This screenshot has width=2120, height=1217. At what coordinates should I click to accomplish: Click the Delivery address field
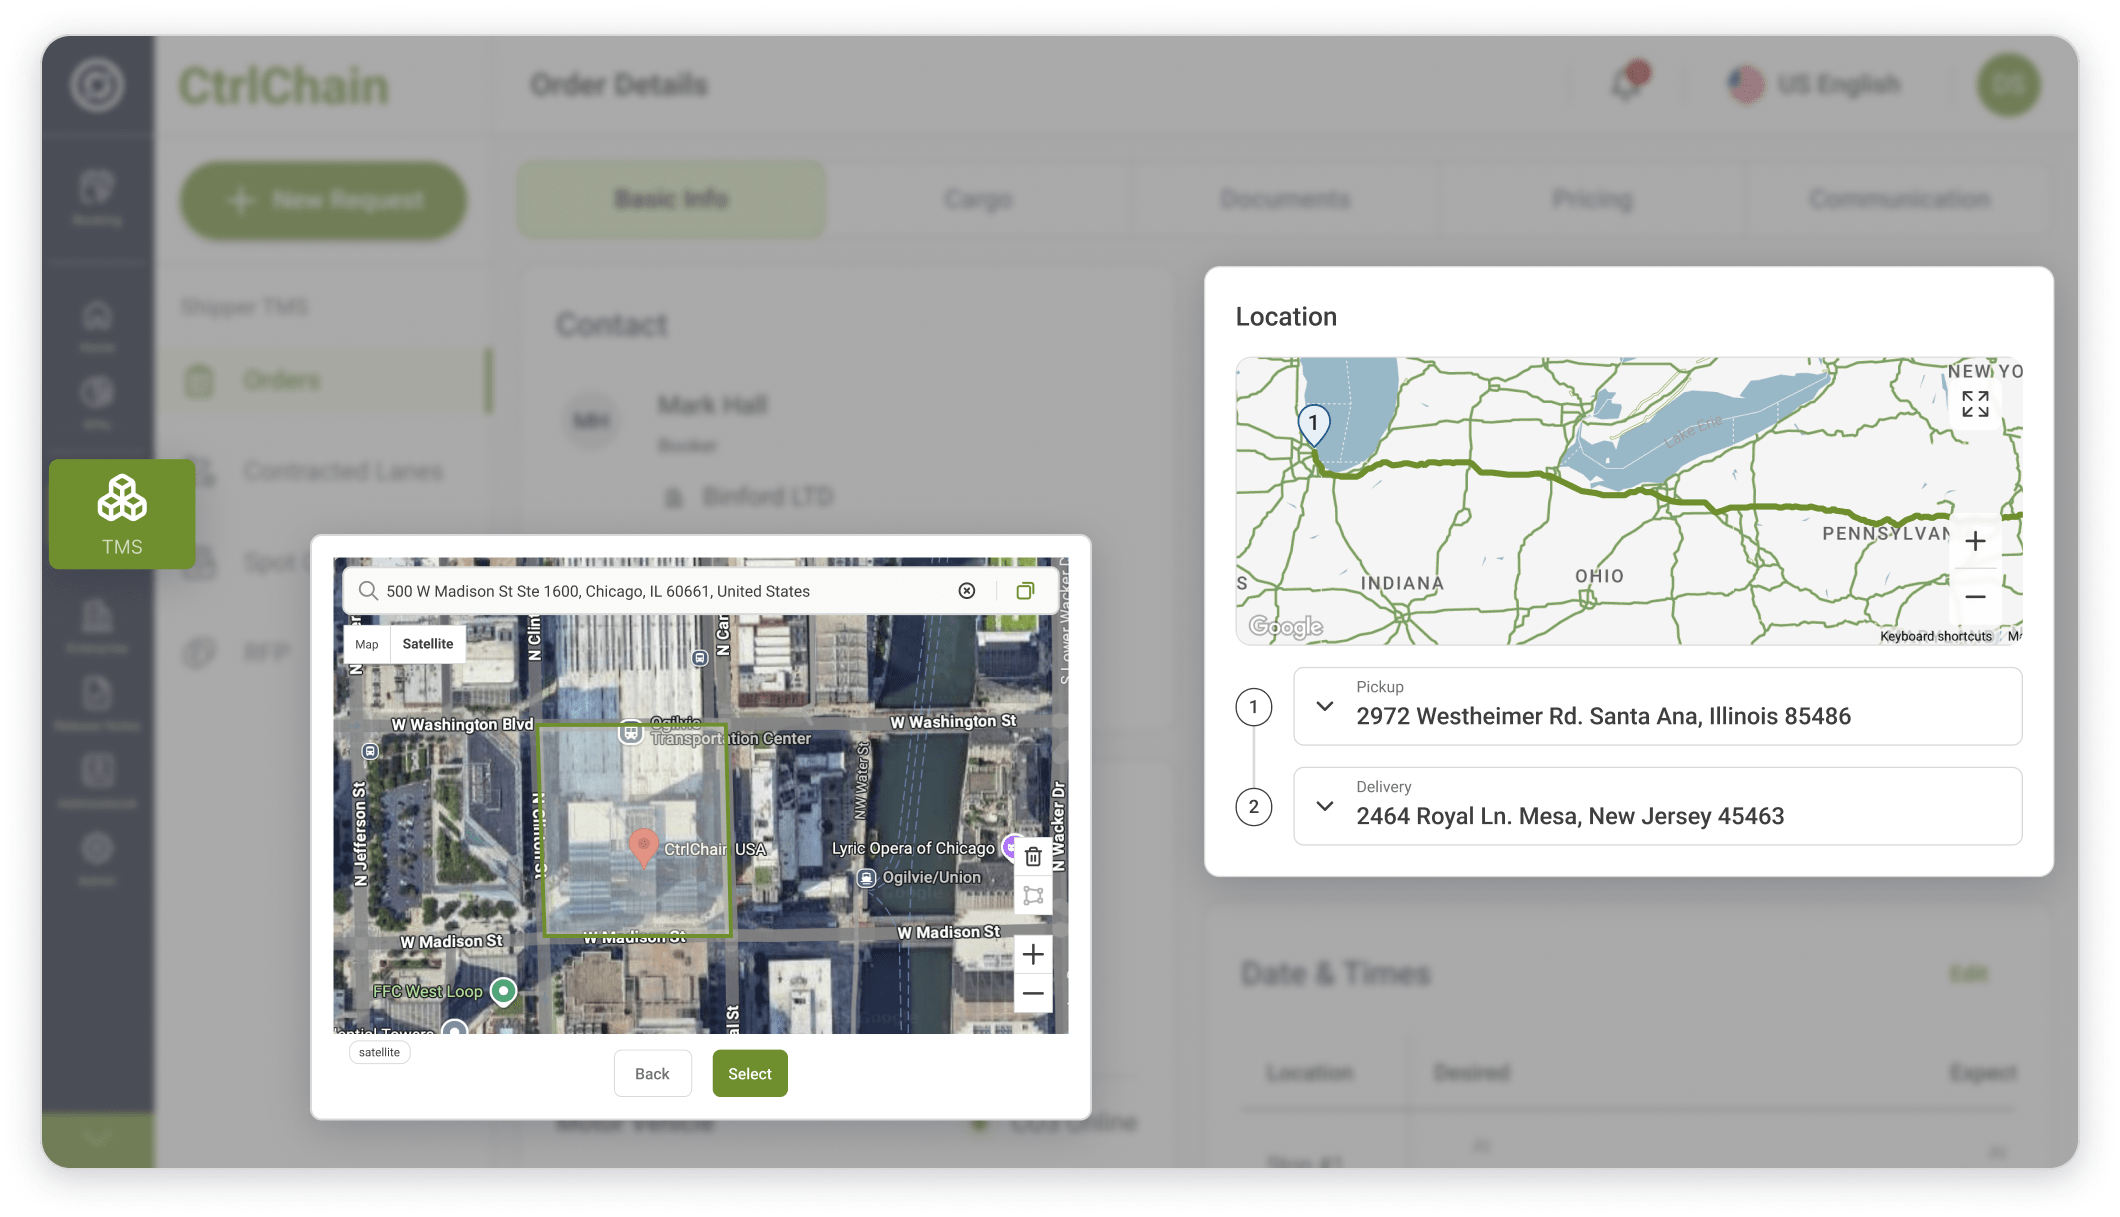click(1657, 806)
